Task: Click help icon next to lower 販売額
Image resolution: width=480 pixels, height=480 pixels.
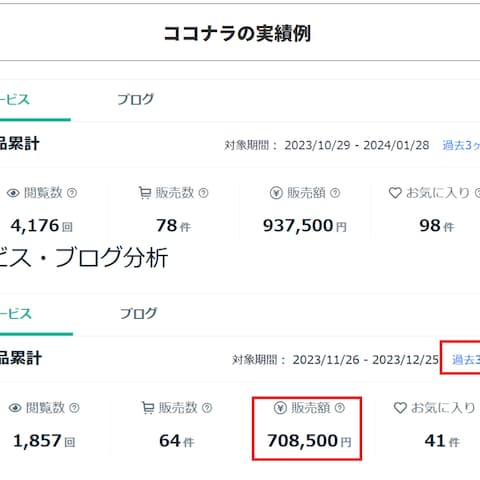Action: (x=340, y=408)
